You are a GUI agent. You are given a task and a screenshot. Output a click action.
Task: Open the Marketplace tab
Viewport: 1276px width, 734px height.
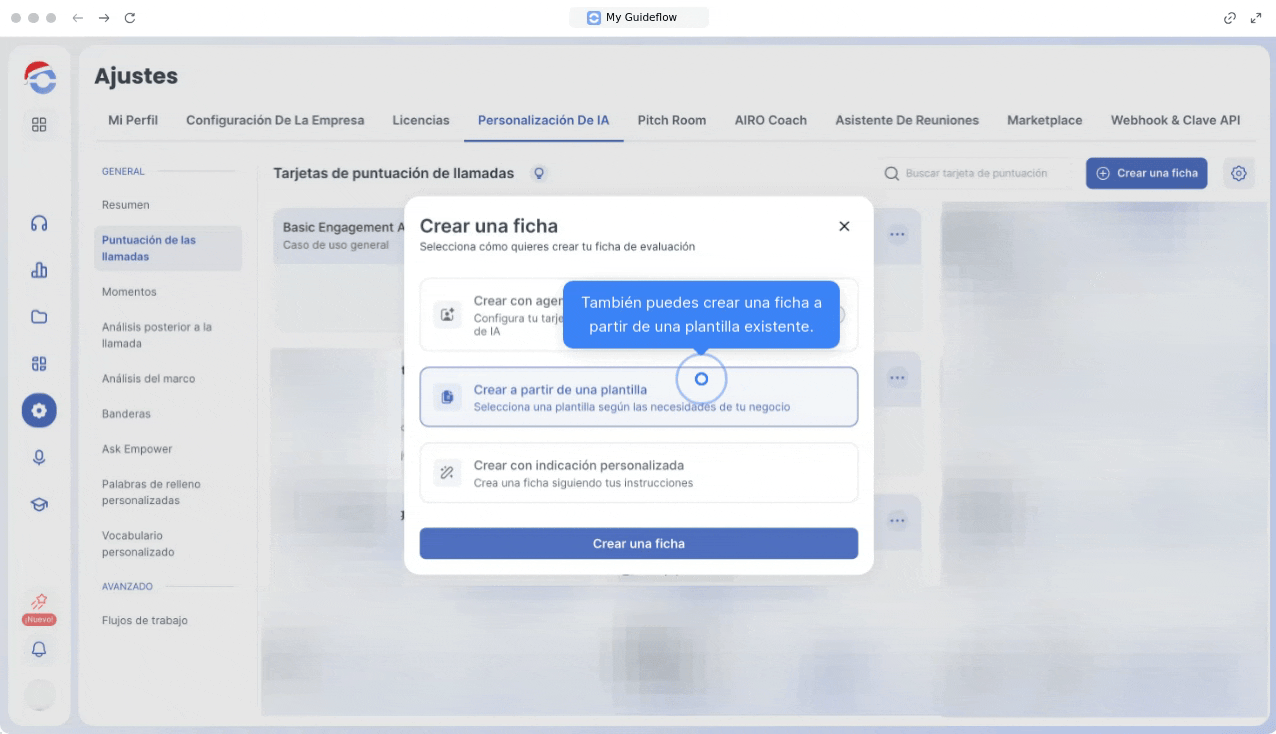pos(1044,120)
